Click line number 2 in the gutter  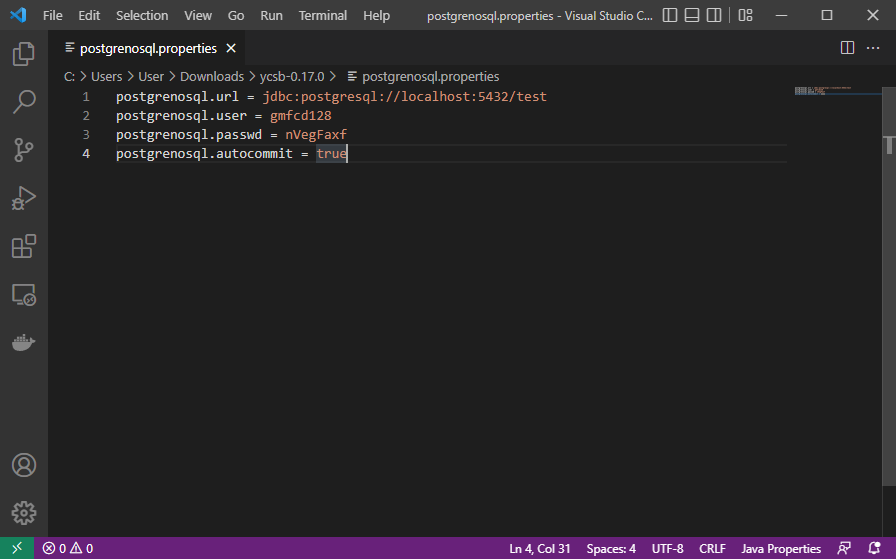[86, 115]
